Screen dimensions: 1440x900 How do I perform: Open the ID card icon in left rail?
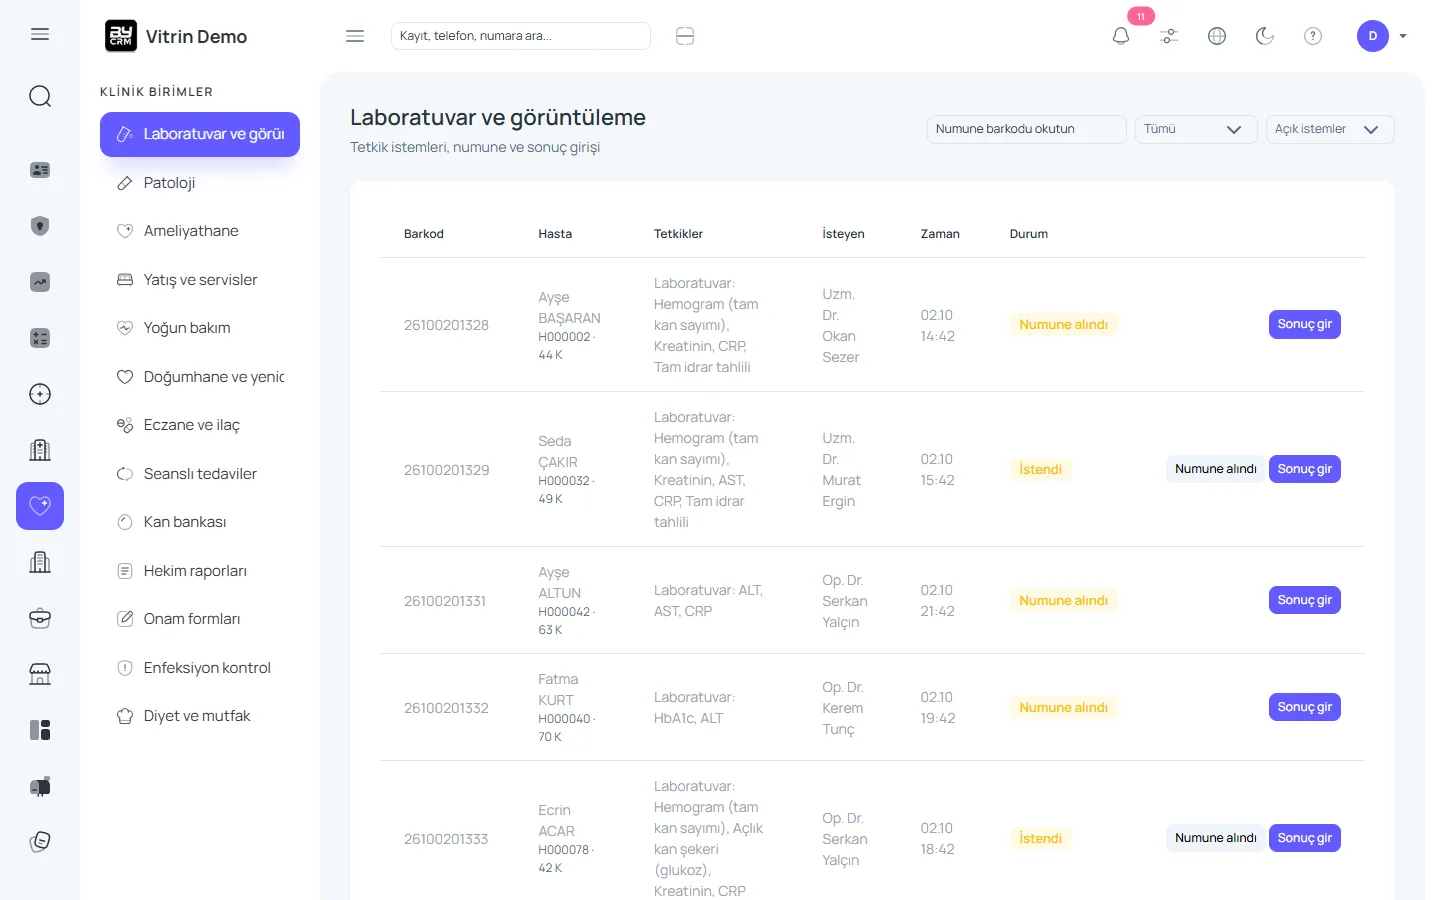pyautogui.click(x=40, y=170)
